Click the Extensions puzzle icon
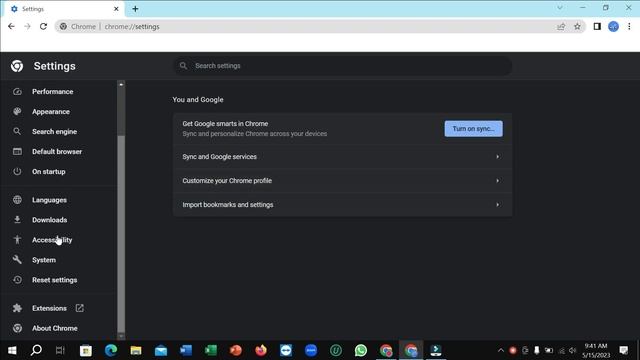The width and height of the screenshot is (640, 360). [x=17, y=308]
